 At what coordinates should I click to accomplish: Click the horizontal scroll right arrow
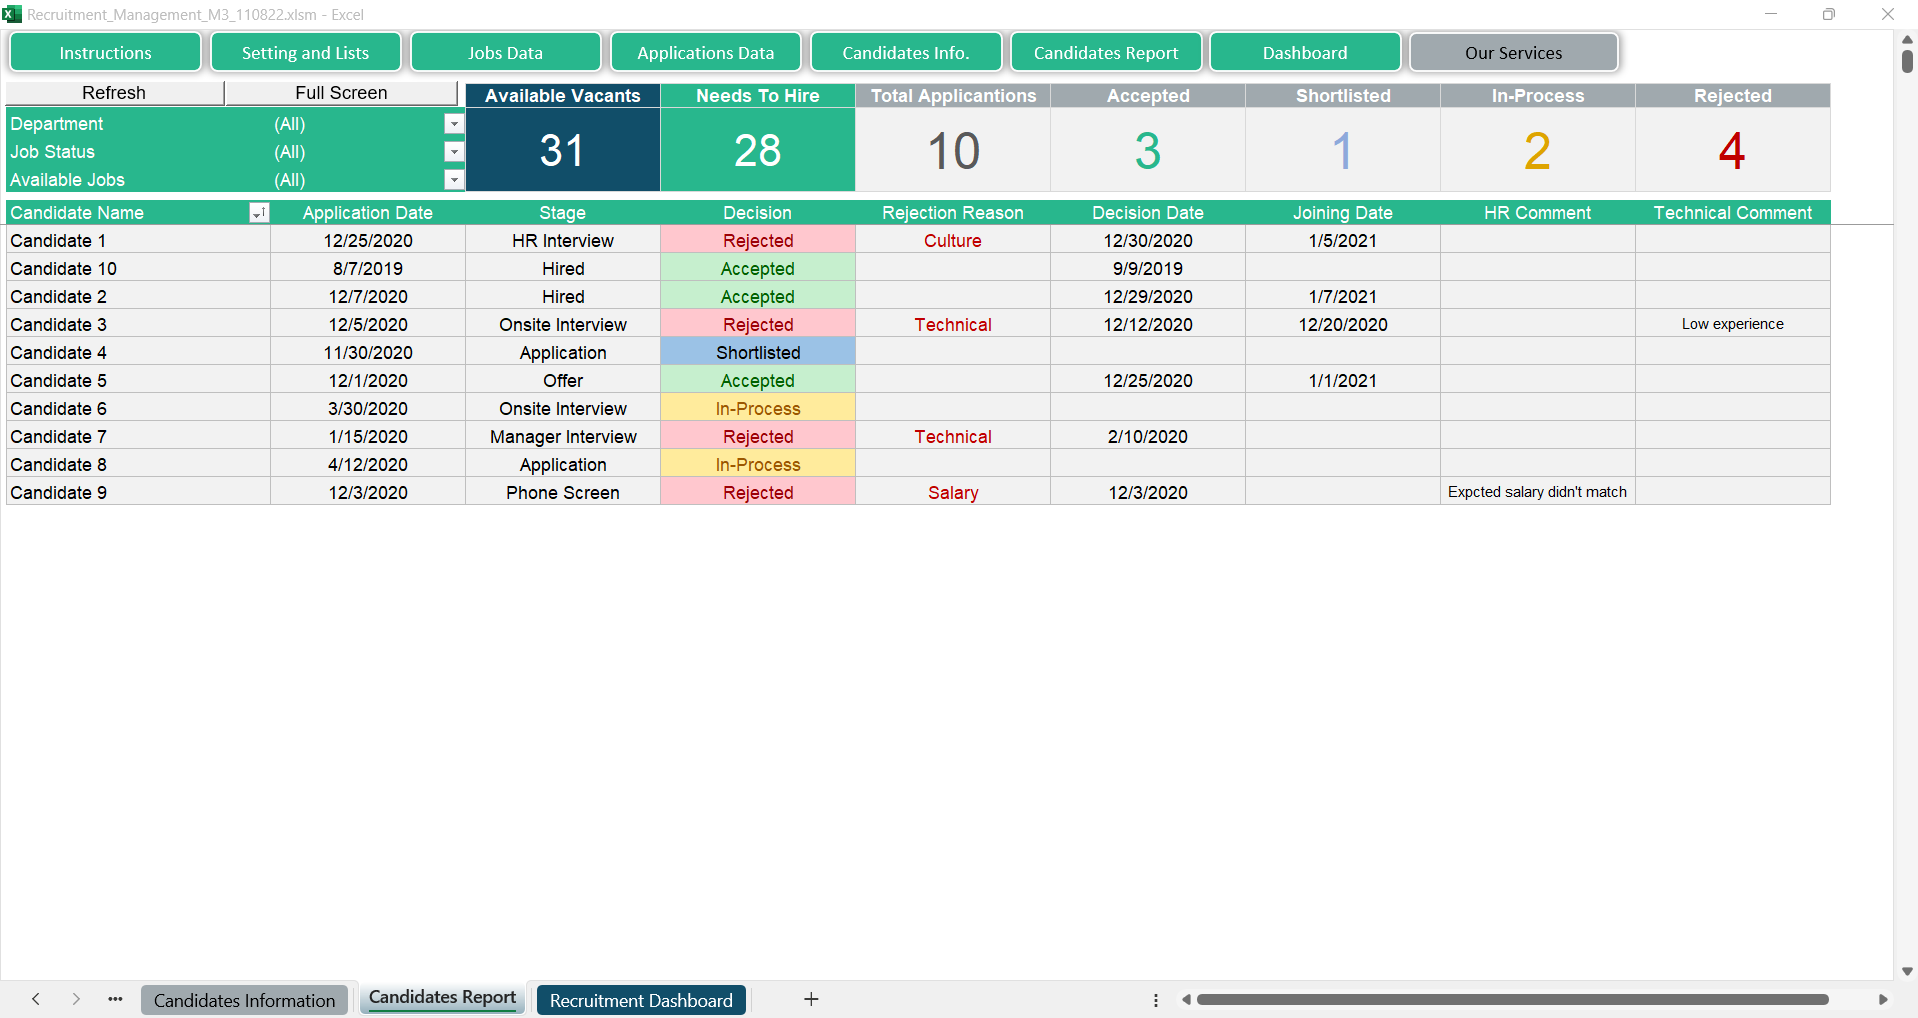[1883, 999]
